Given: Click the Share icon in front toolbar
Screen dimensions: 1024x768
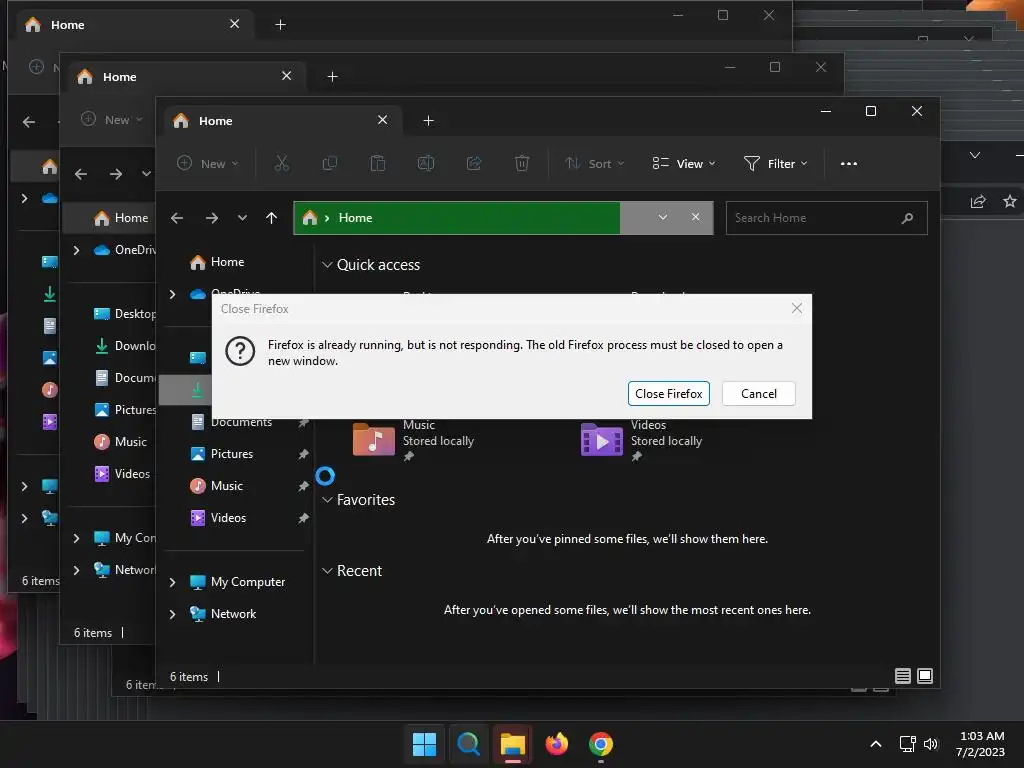Looking at the screenshot, I should (473, 163).
